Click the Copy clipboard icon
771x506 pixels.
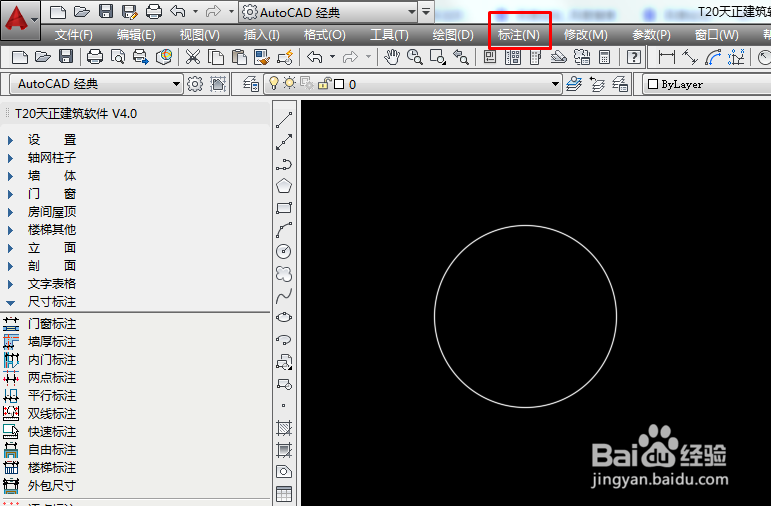(216, 57)
